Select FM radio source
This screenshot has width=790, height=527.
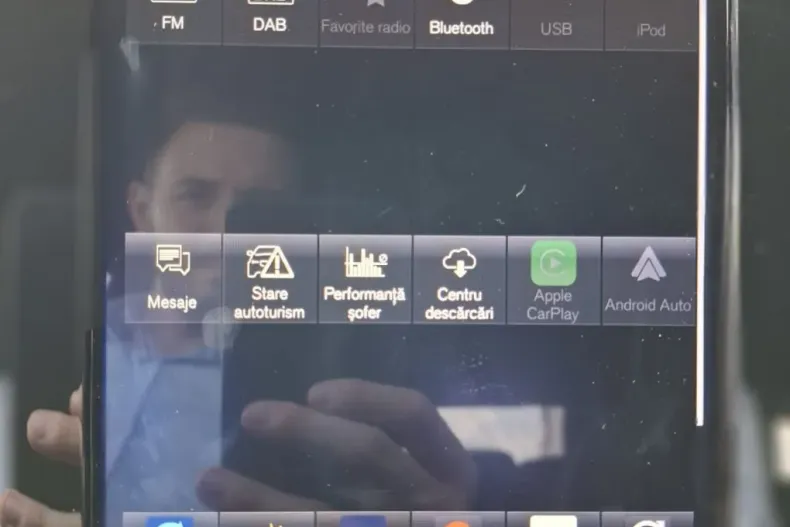click(173, 21)
